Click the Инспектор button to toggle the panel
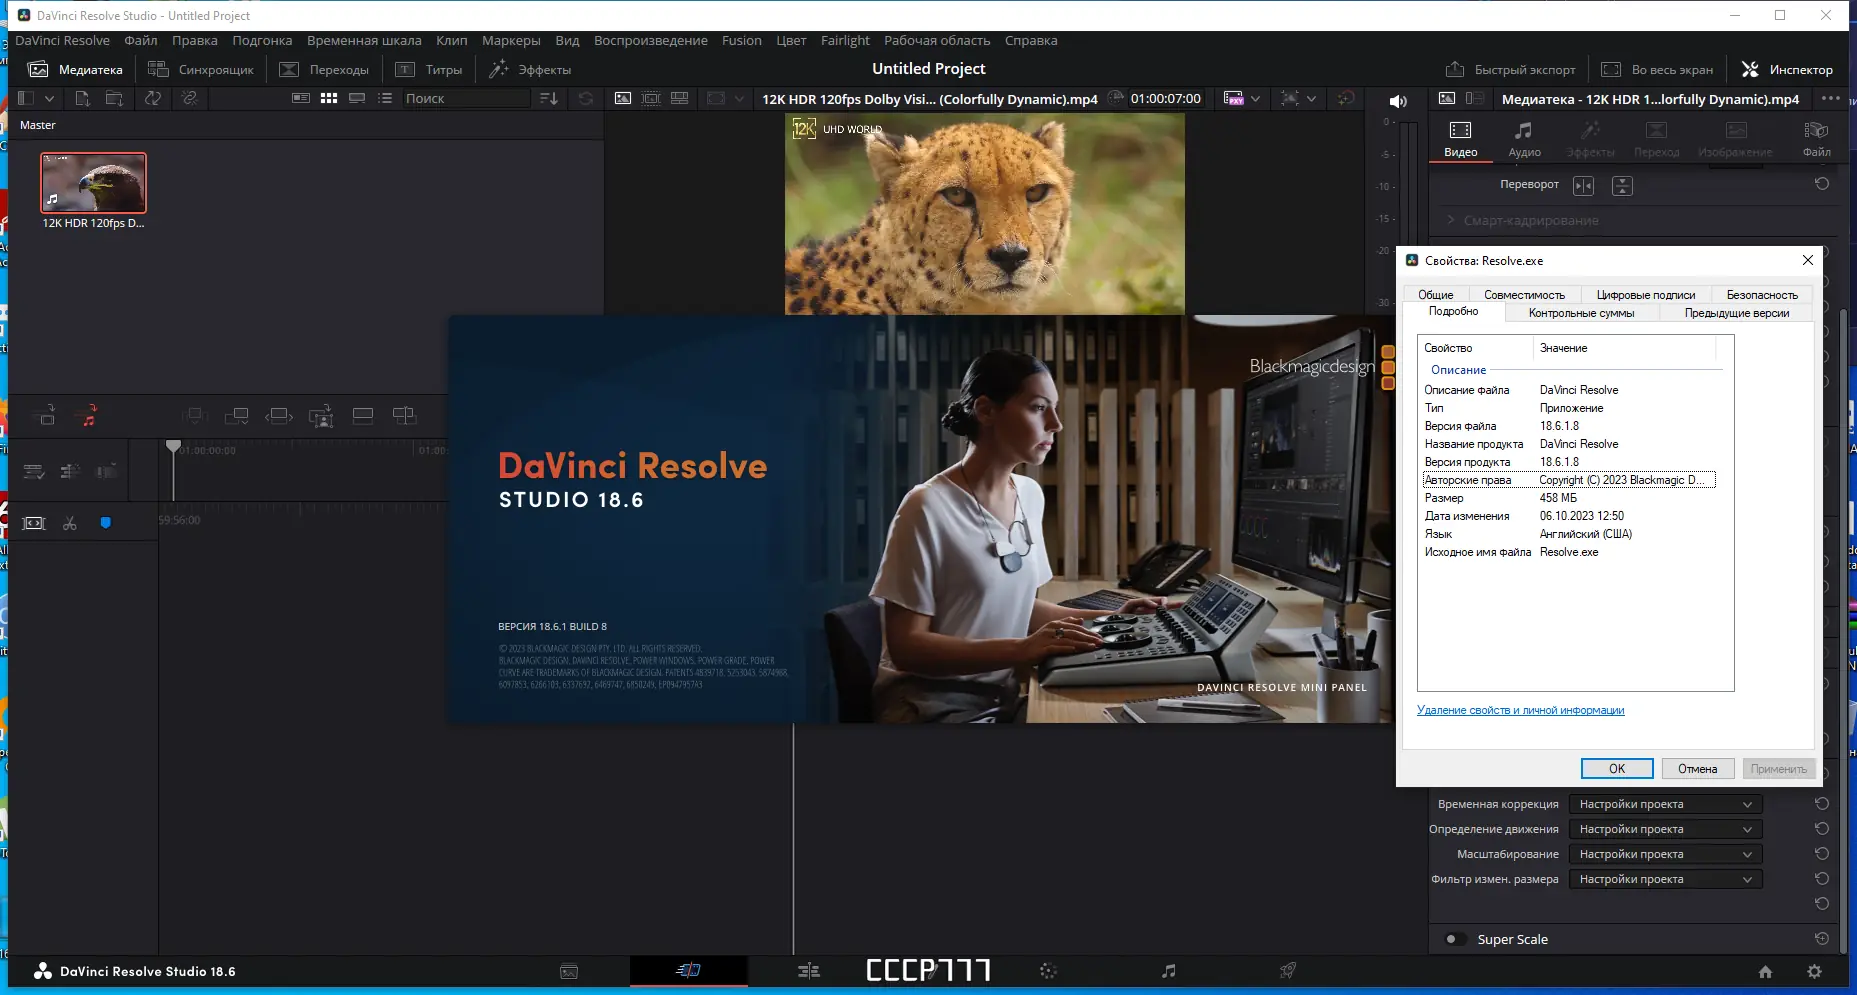 tap(1789, 69)
